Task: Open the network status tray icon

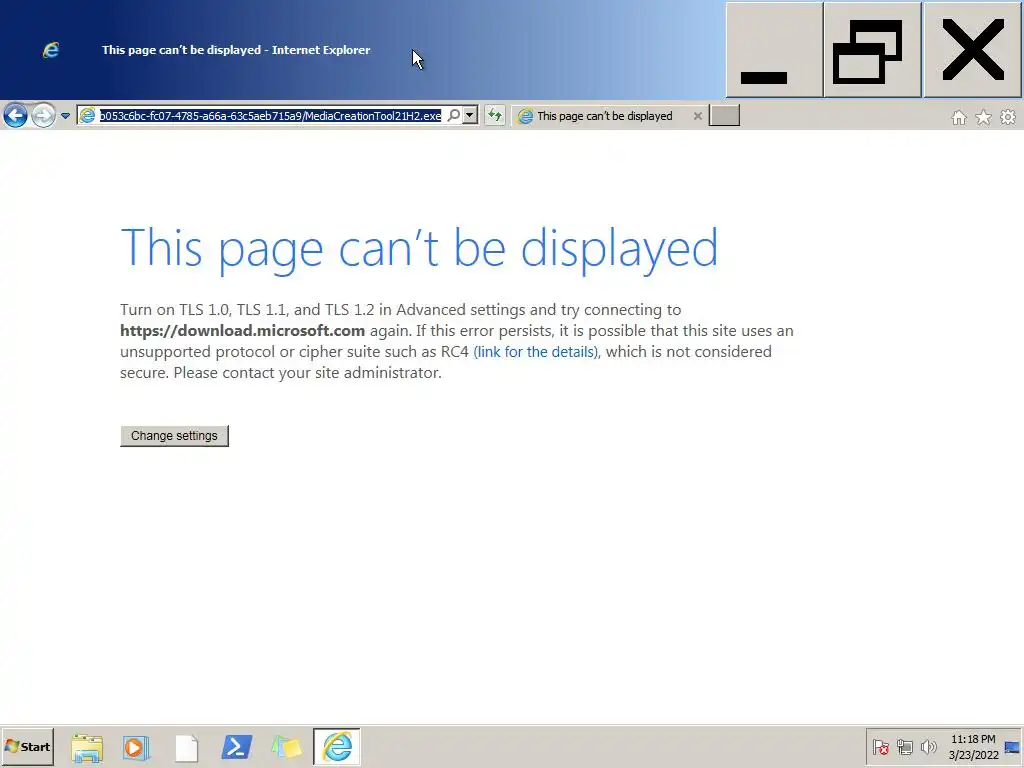Action: [904, 746]
